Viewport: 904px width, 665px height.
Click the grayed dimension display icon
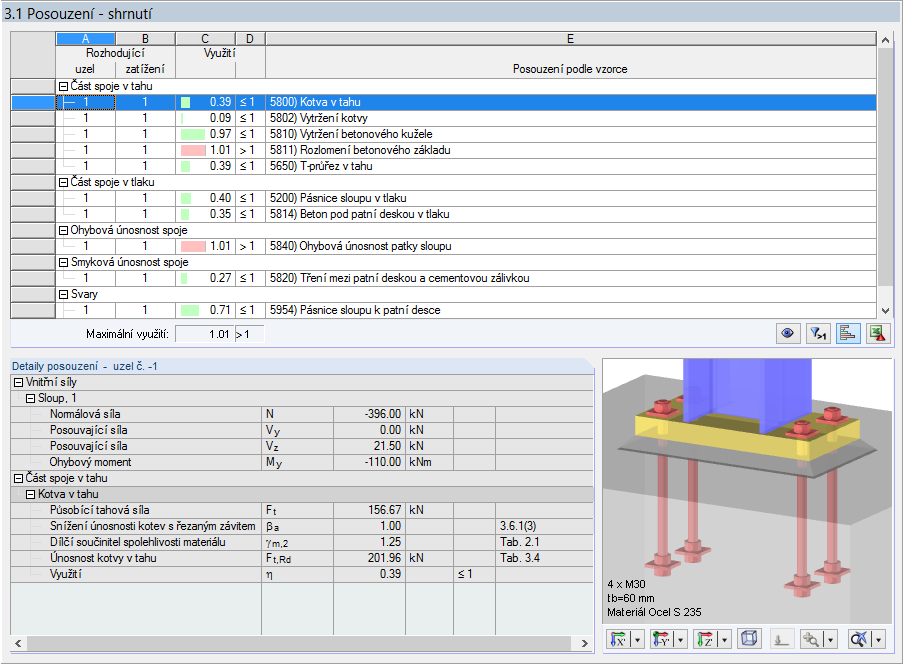click(781, 639)
